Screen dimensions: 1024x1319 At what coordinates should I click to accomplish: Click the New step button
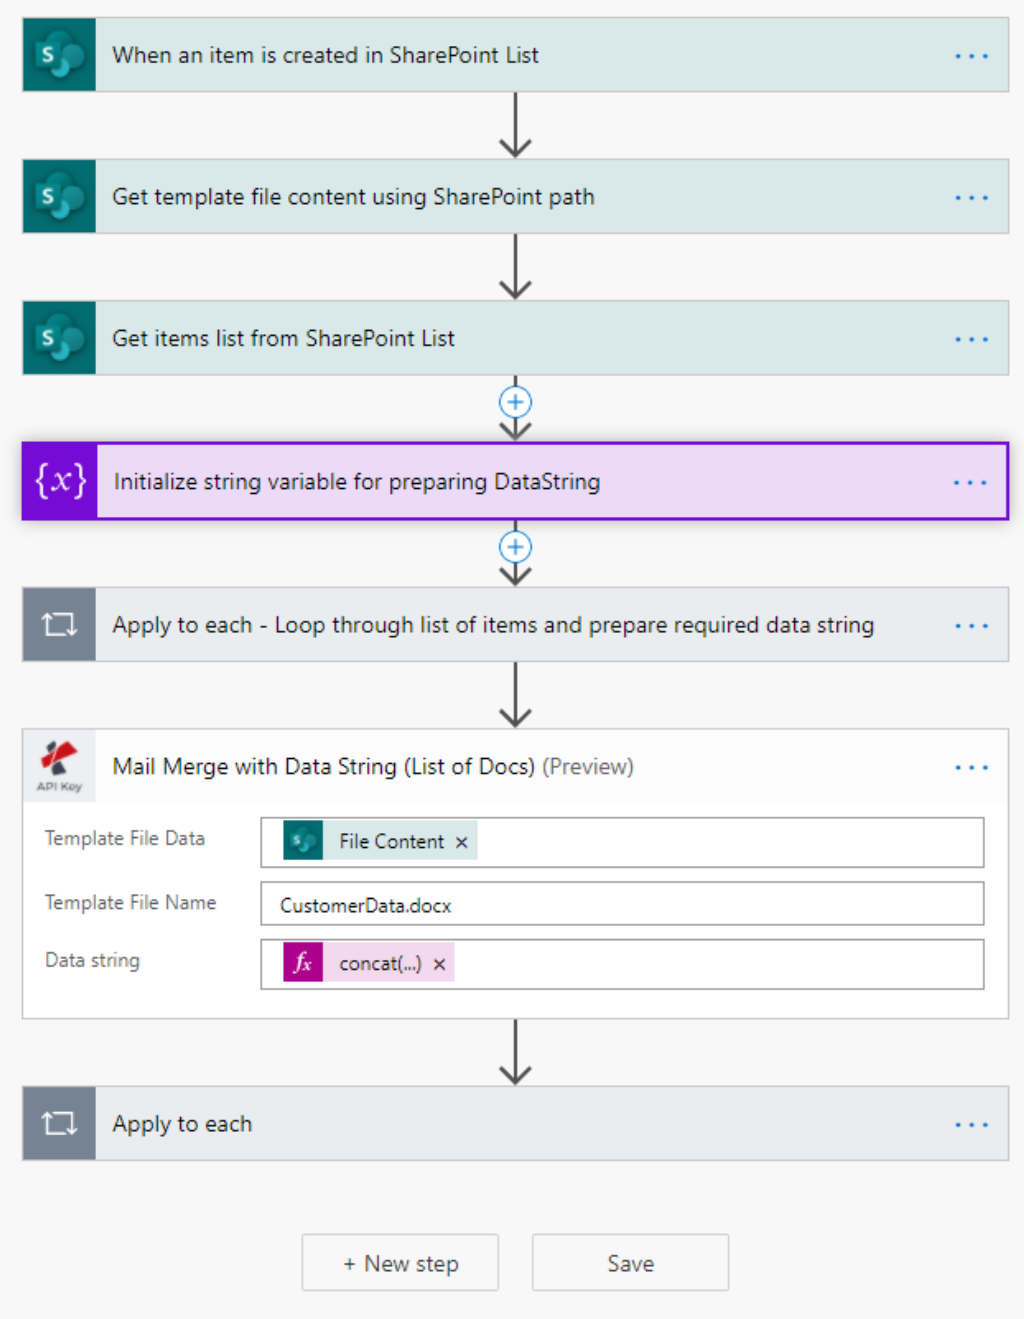point(400,1263)
